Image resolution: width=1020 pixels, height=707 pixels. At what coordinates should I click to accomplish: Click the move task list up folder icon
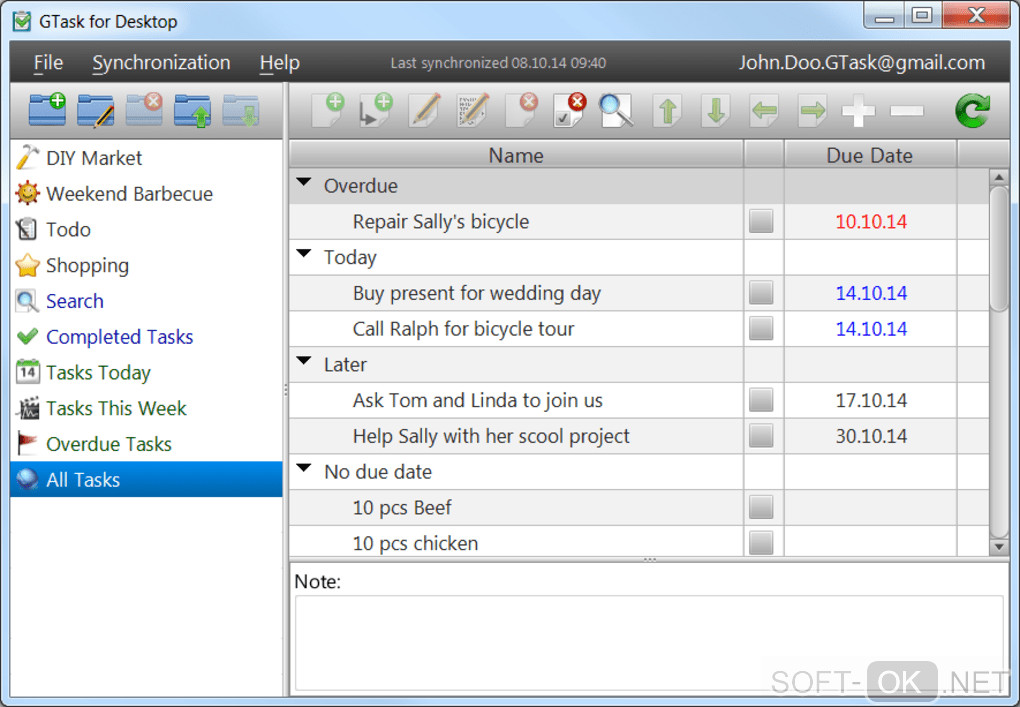coord(193,111)
